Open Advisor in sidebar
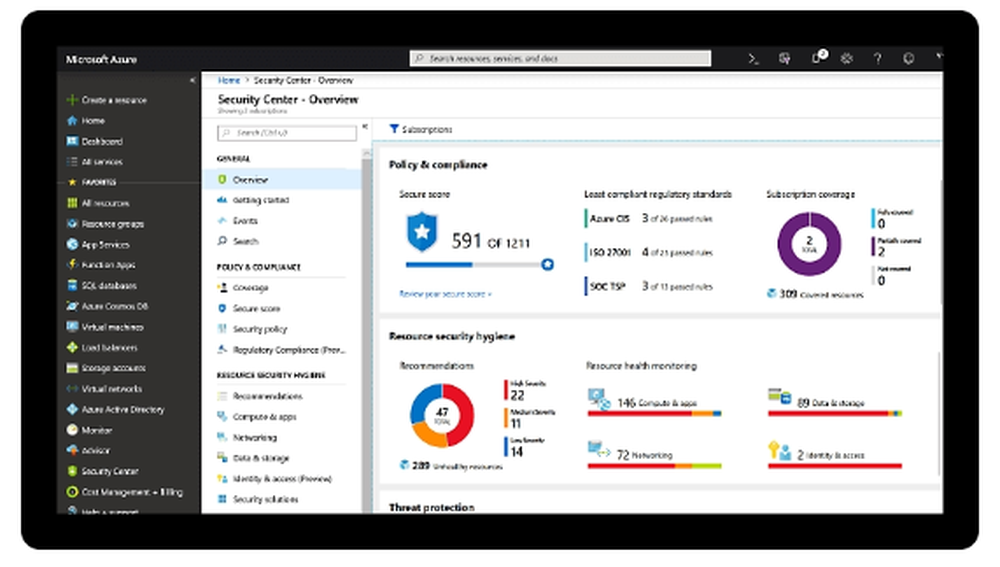Screen dimensions: 1000x567 (88, 450)
